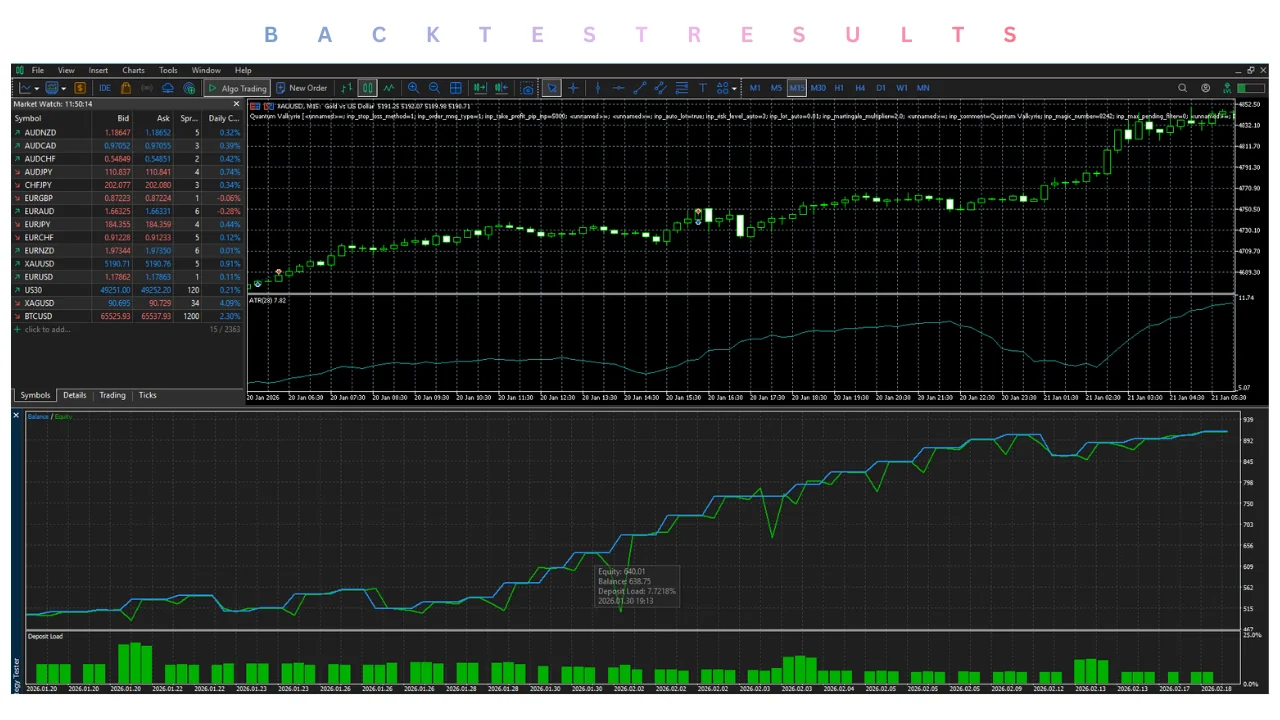Switch to the Ticks tab
Image resolution: width=1280 pixels, height=720 pixels.
[x=147, y=395]
